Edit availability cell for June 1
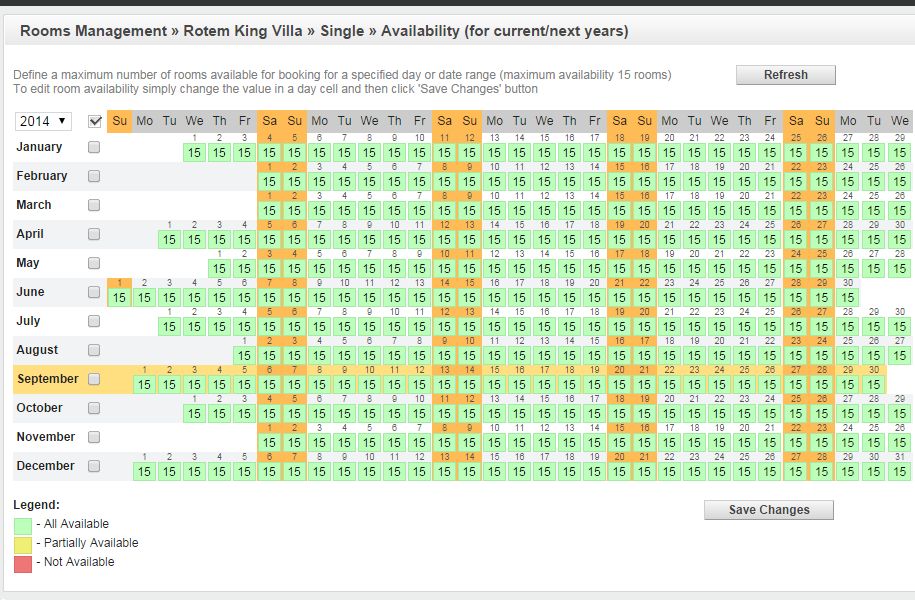The height and width of the screenshot is (600, 915). (x=120, y=298)
